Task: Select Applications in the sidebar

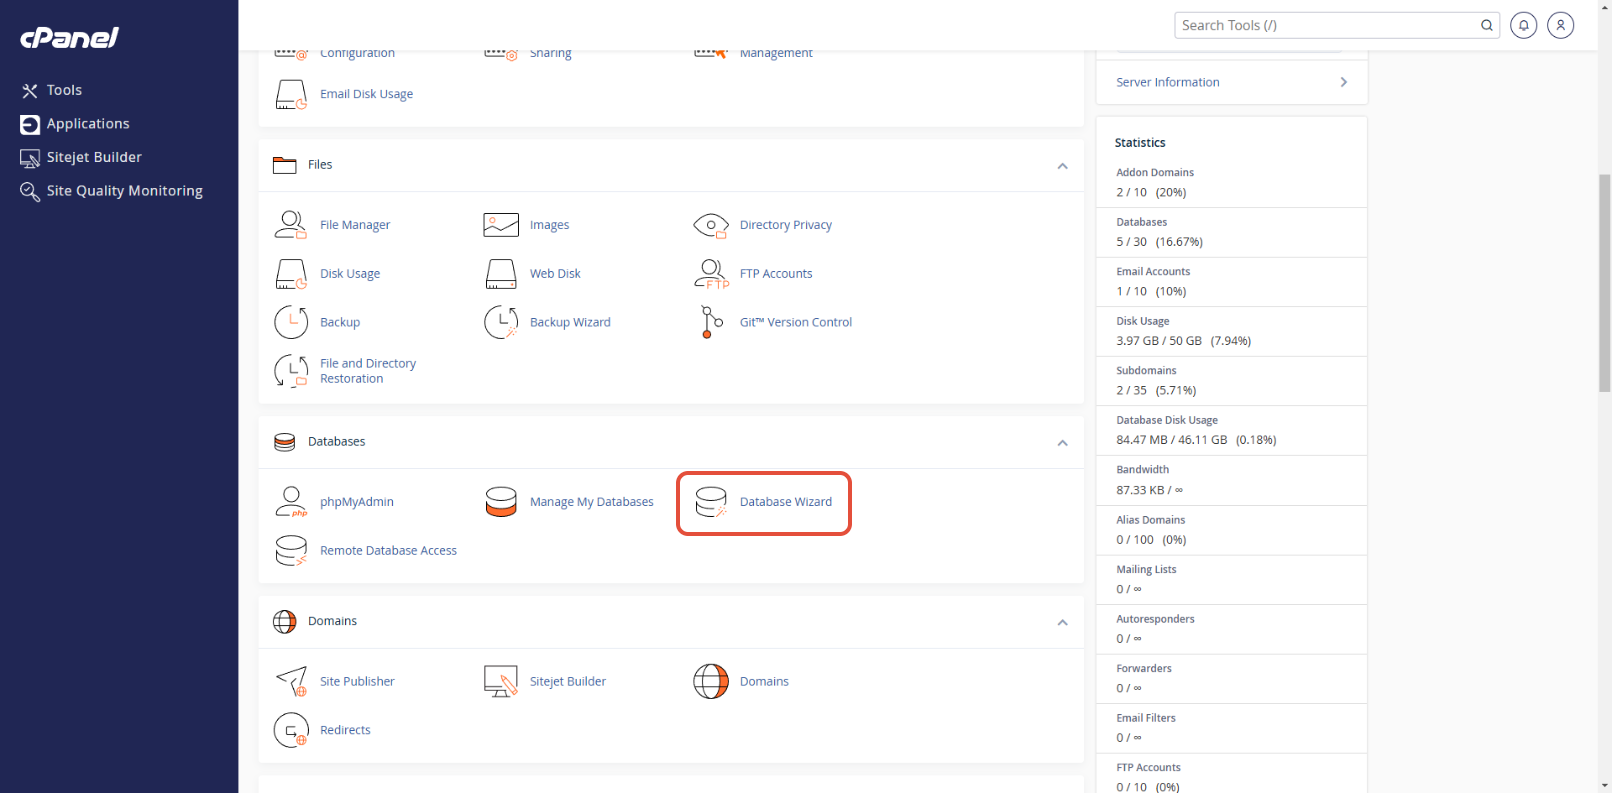Action: click(x=88, y=124)
